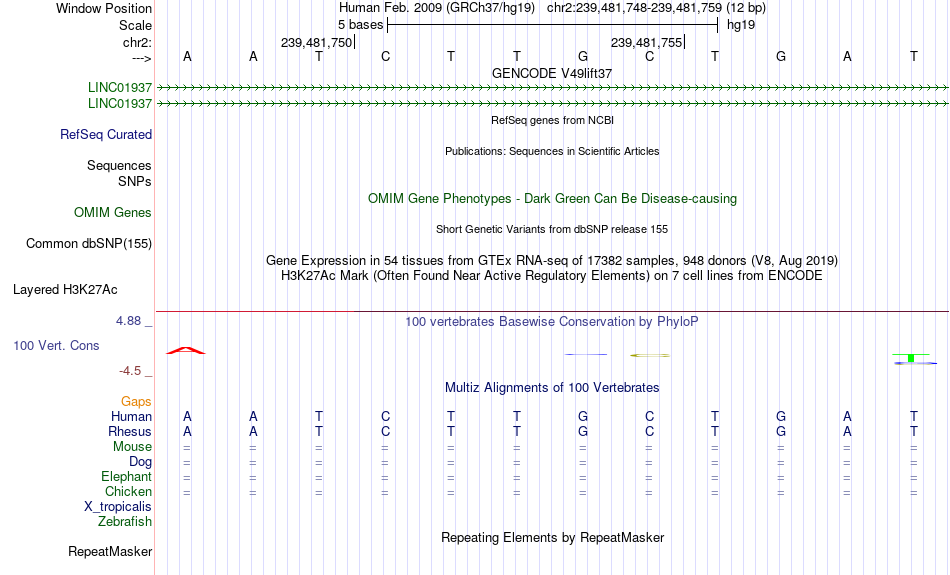
Task: Click the Dog species label
Action: coord(140,462)
